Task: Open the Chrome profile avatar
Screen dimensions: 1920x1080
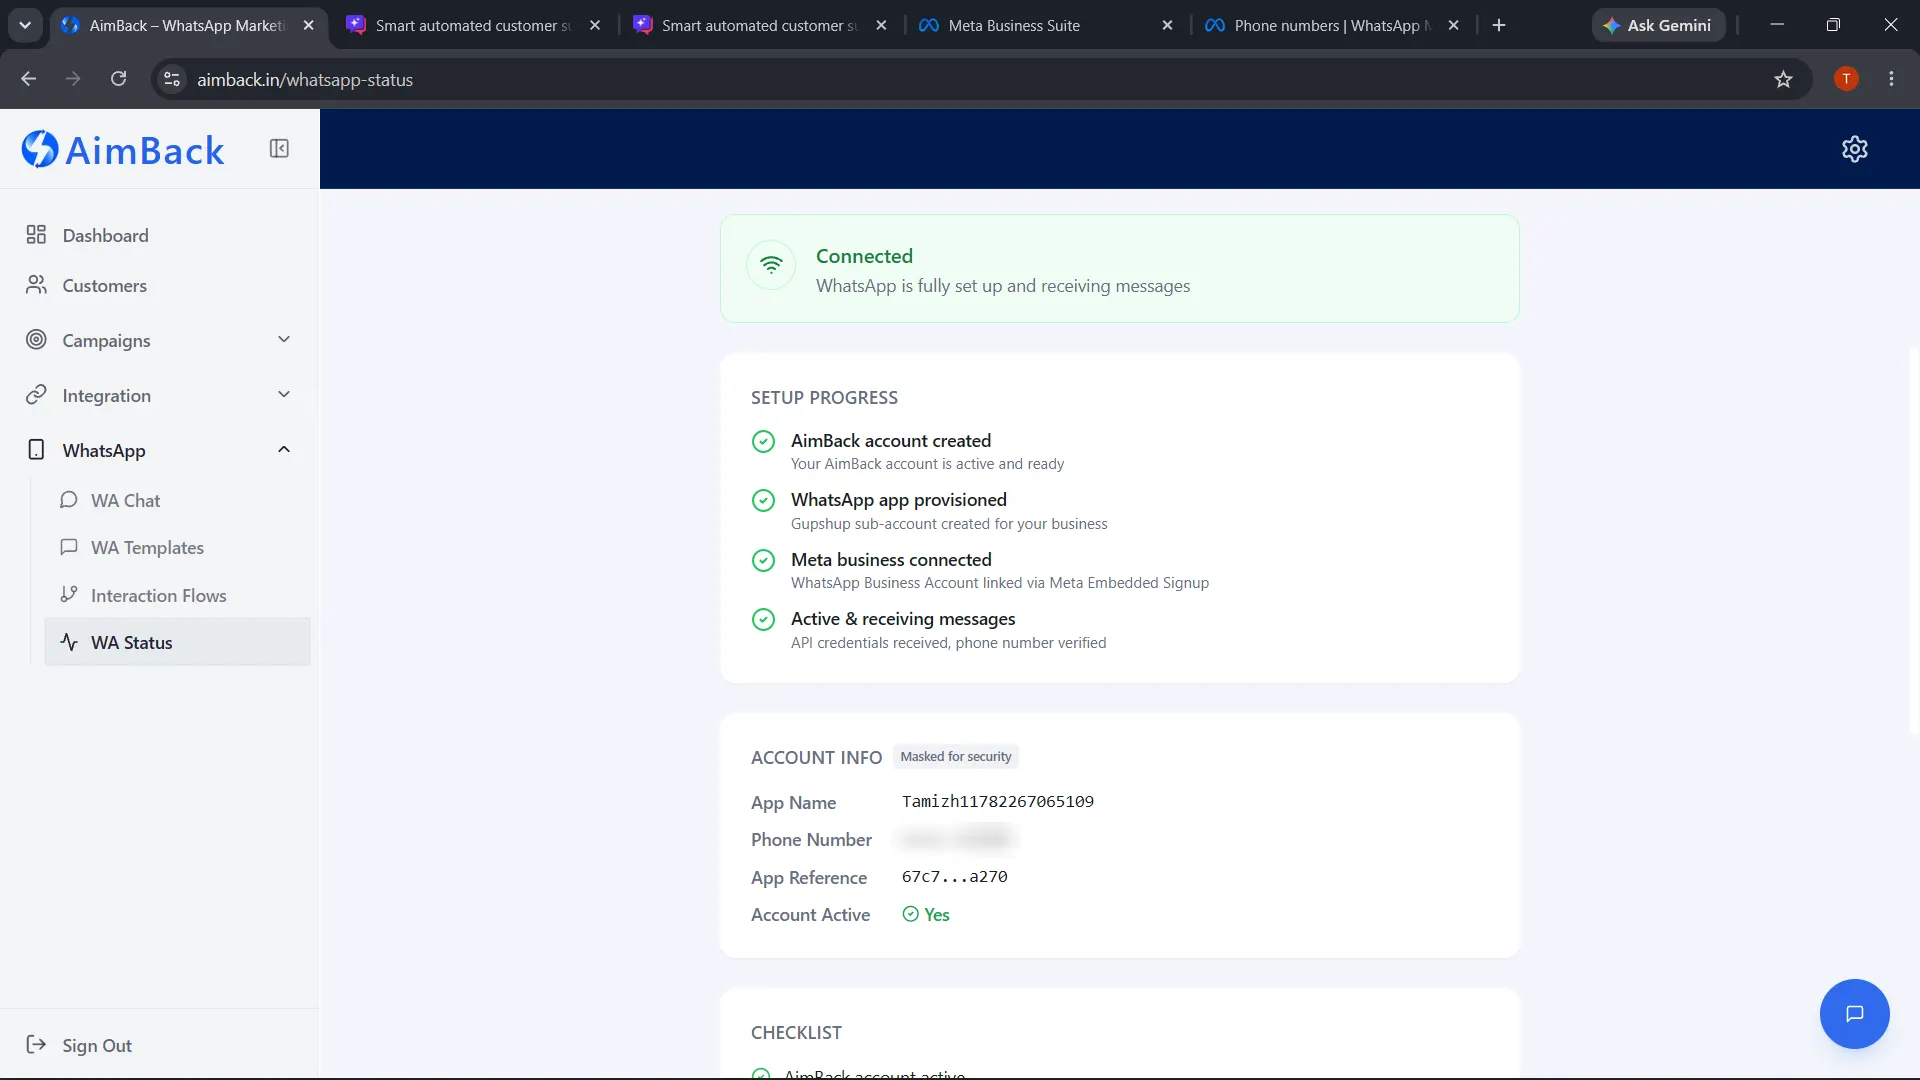Action: pos(1846,79)
